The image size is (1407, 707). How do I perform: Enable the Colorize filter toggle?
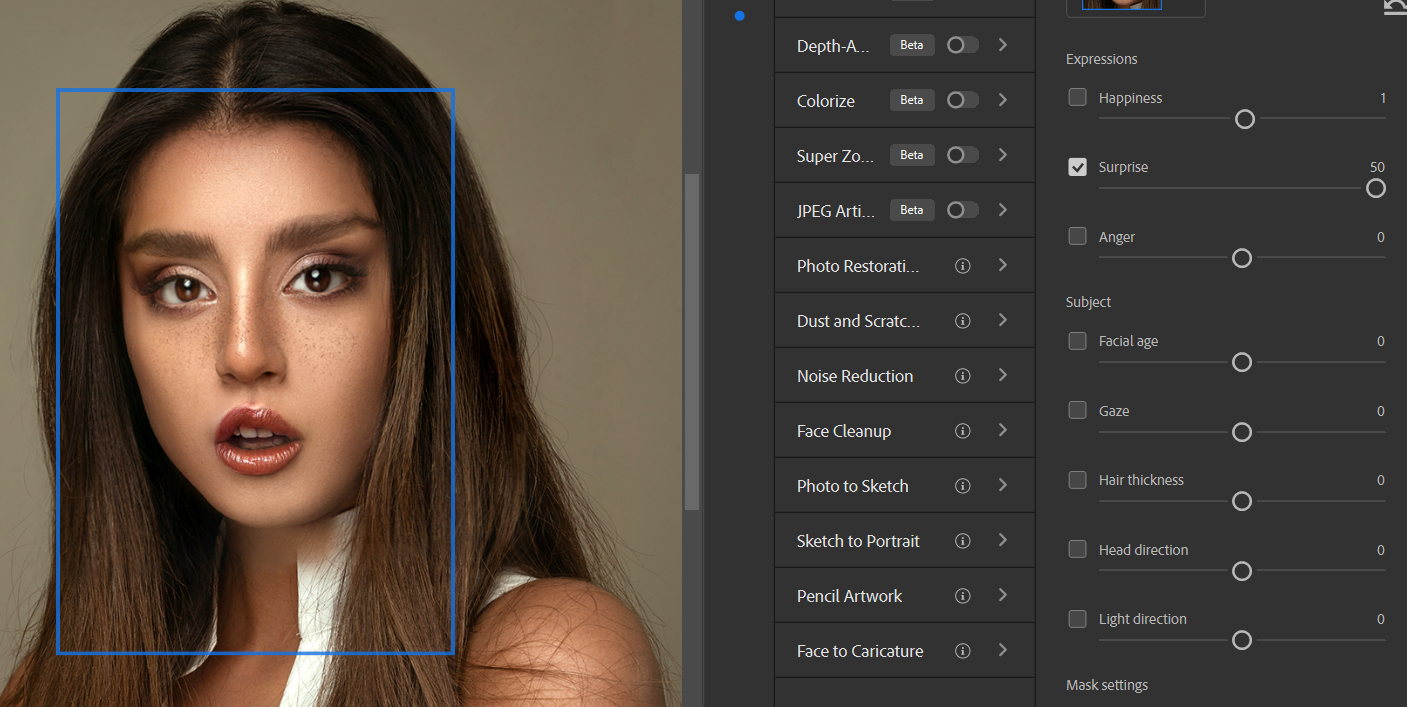[x=962, y=100]
